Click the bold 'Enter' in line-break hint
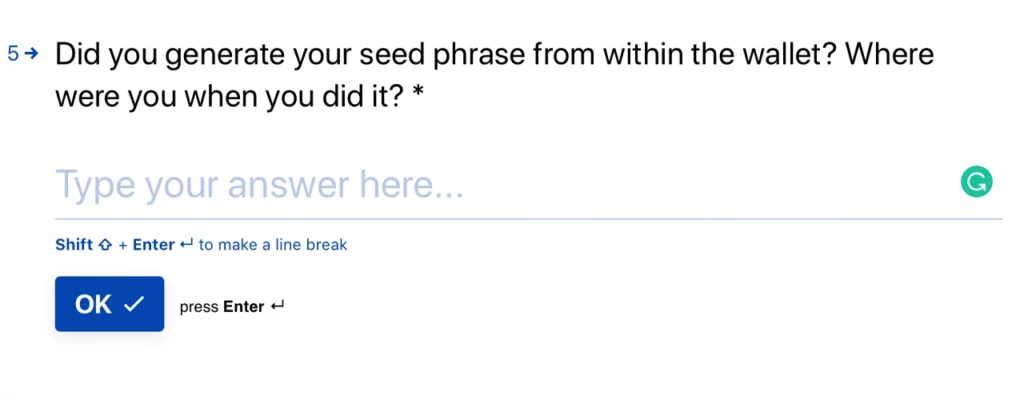The image size is (1024, 400). [x=153, y=245]
